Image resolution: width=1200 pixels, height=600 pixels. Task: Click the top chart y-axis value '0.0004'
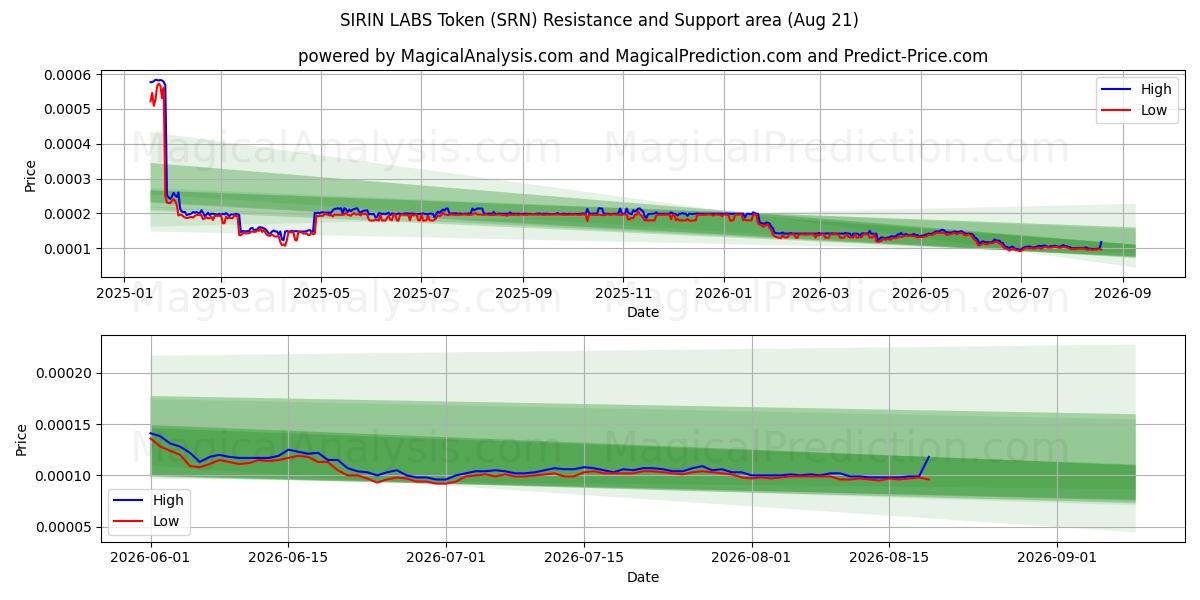pyautogui.click(x=67, y=144)
